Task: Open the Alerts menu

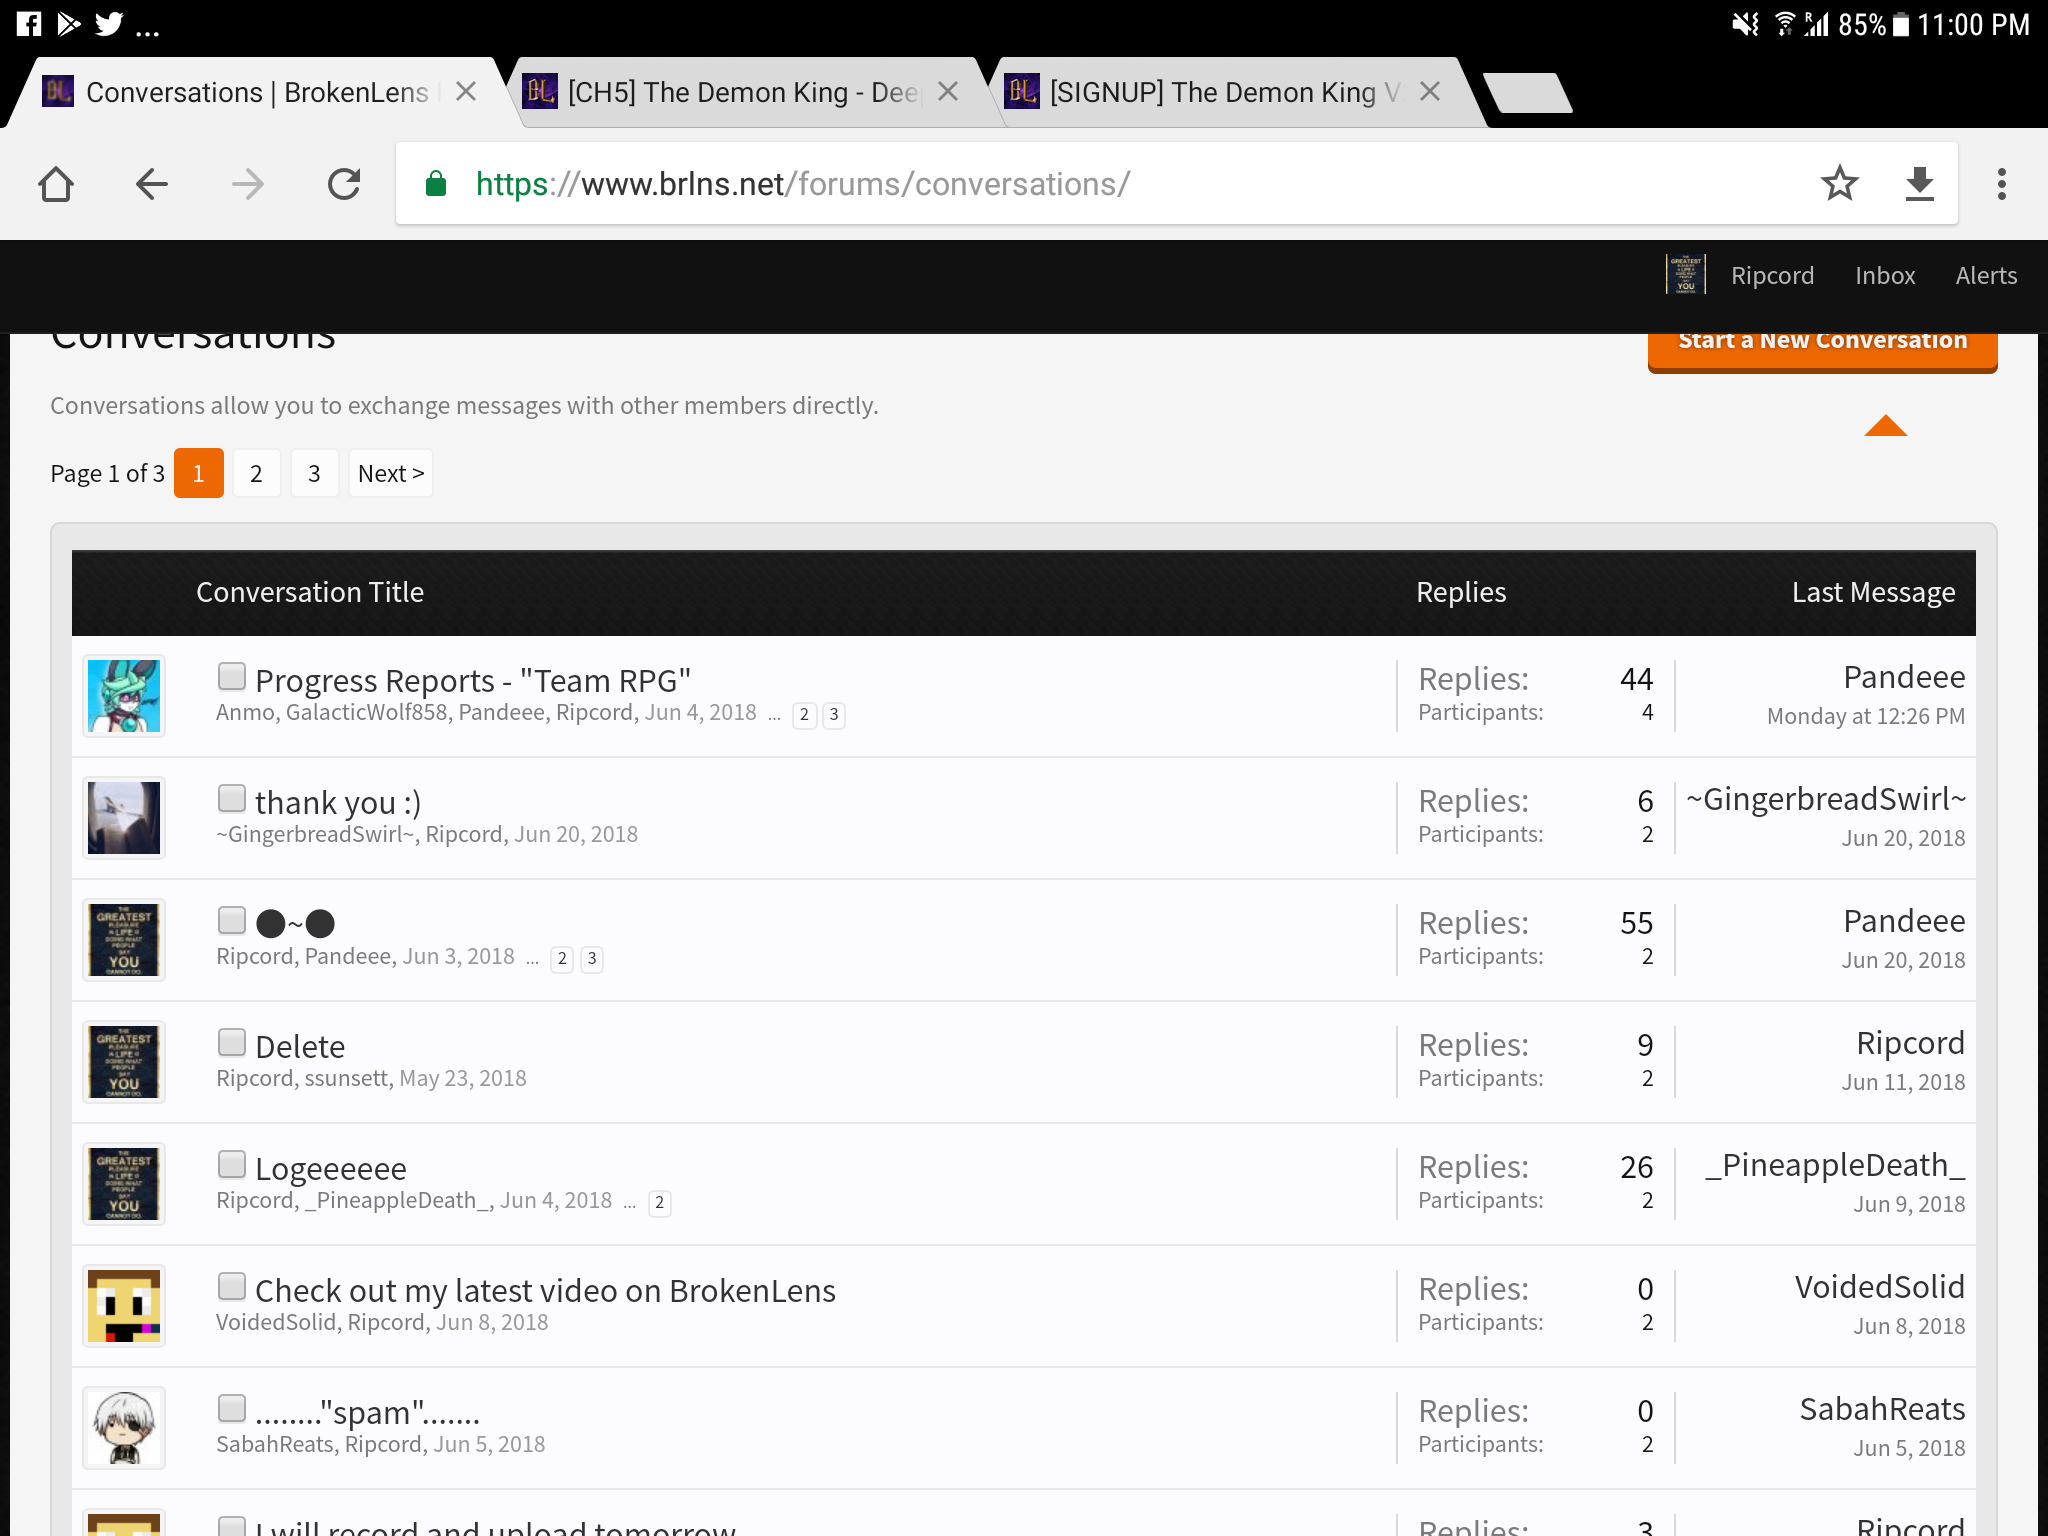Action: click(1986, 276)
